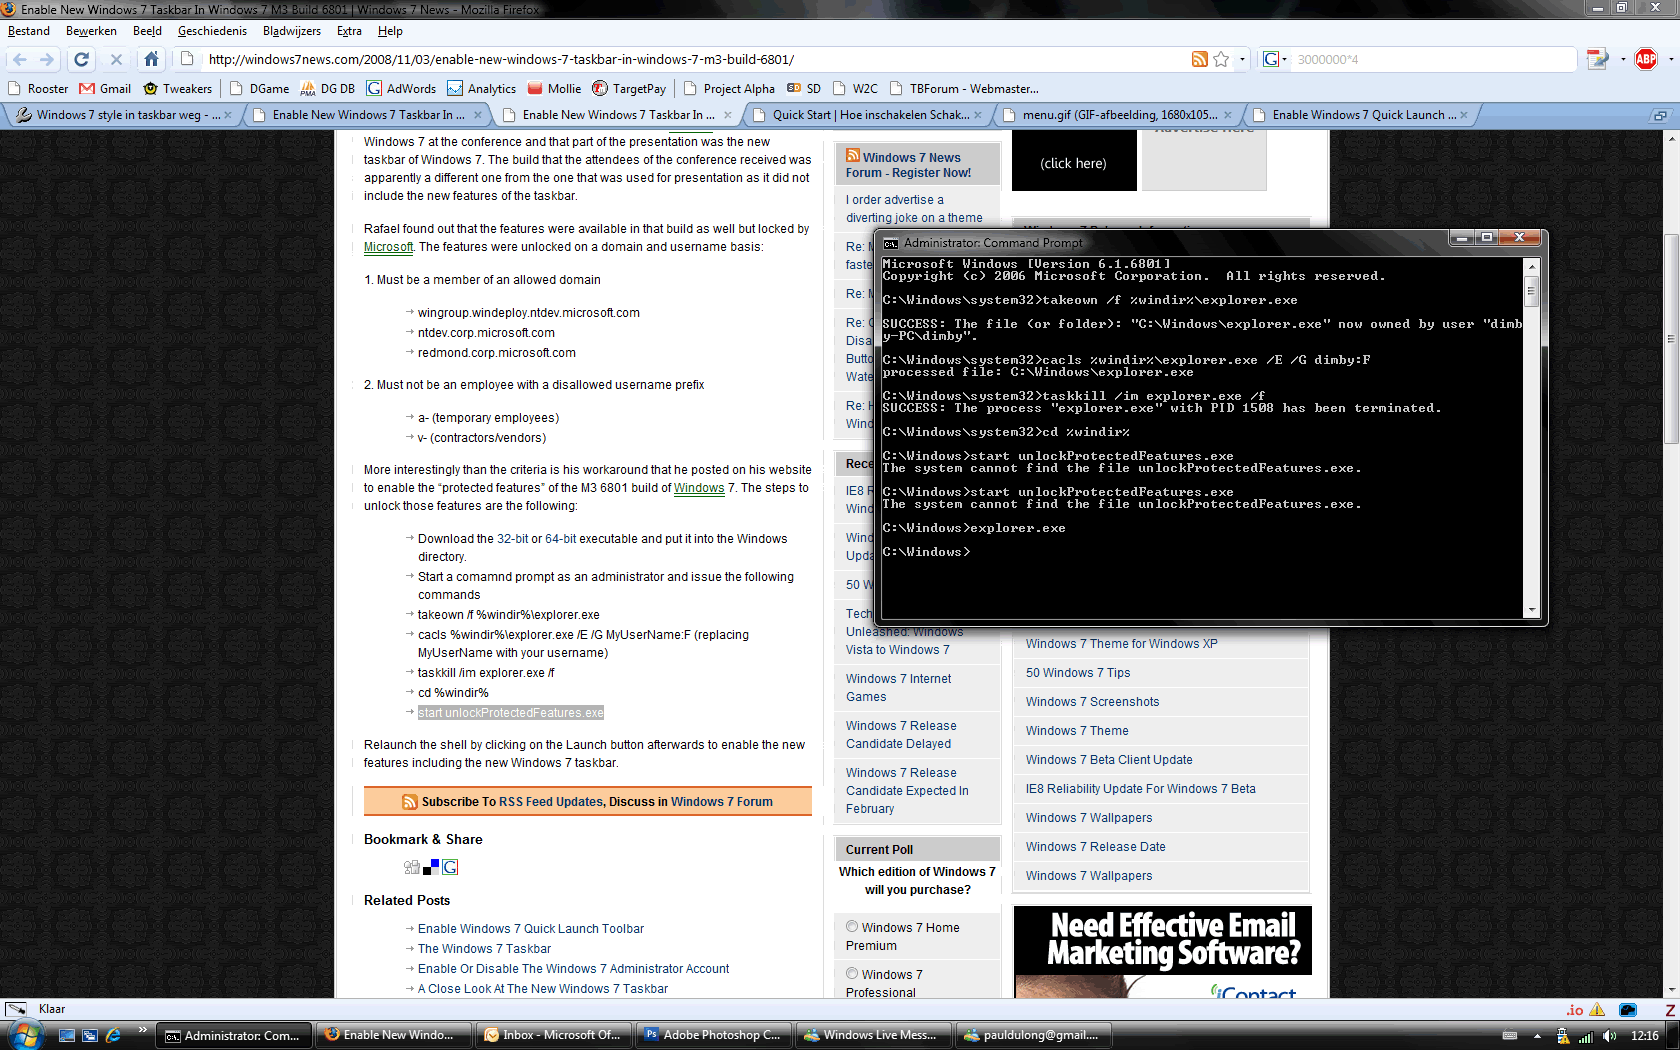
Task: Go forward using the Firefox forward arrow
Action: tap(46, 59)
